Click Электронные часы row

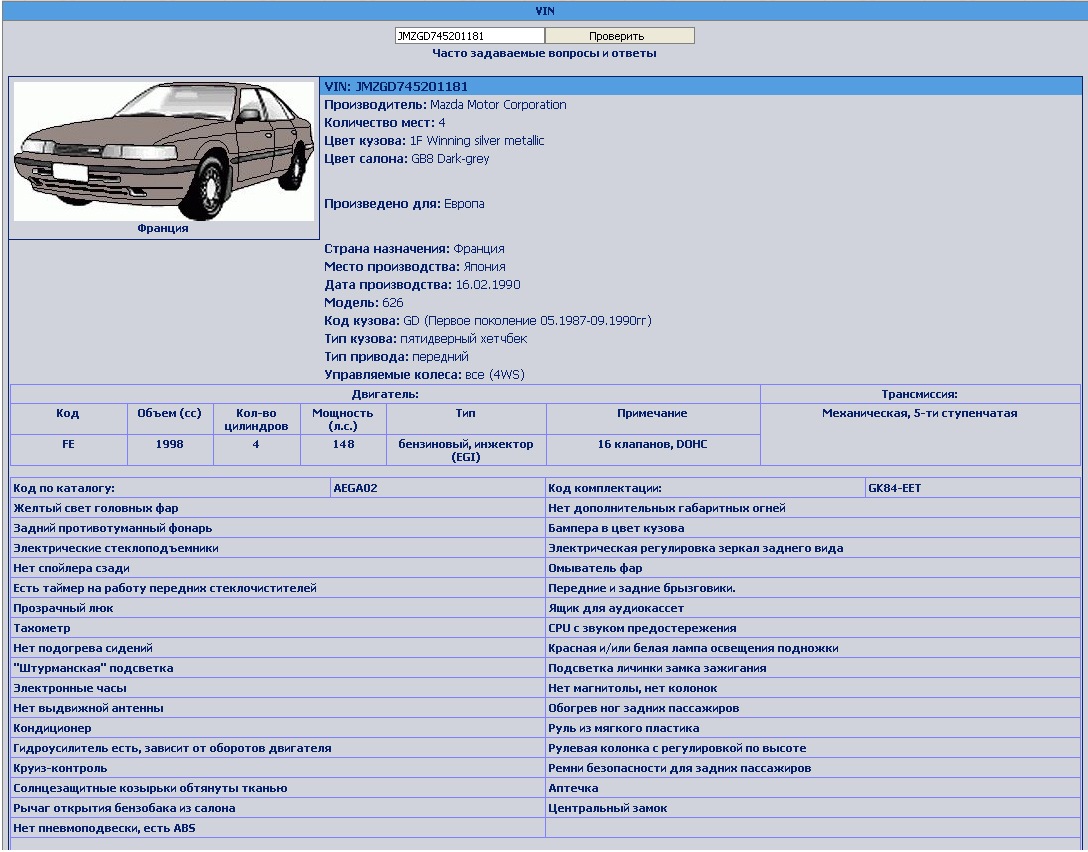tap(278, 689)
